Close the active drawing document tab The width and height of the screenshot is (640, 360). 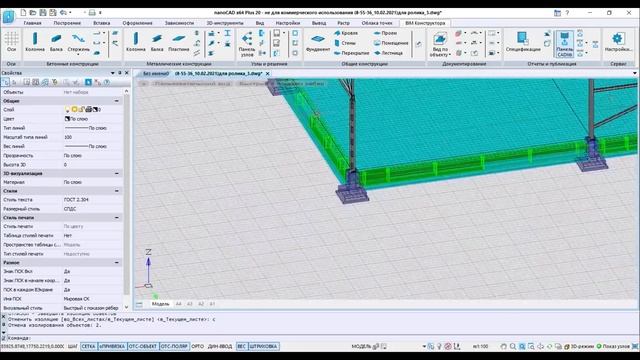coord(268,73)
